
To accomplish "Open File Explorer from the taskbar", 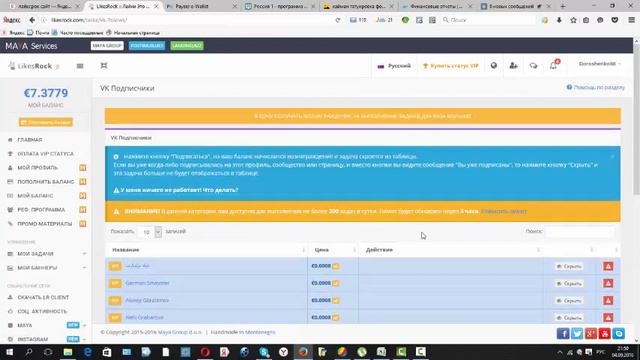I will pos(68,352).
